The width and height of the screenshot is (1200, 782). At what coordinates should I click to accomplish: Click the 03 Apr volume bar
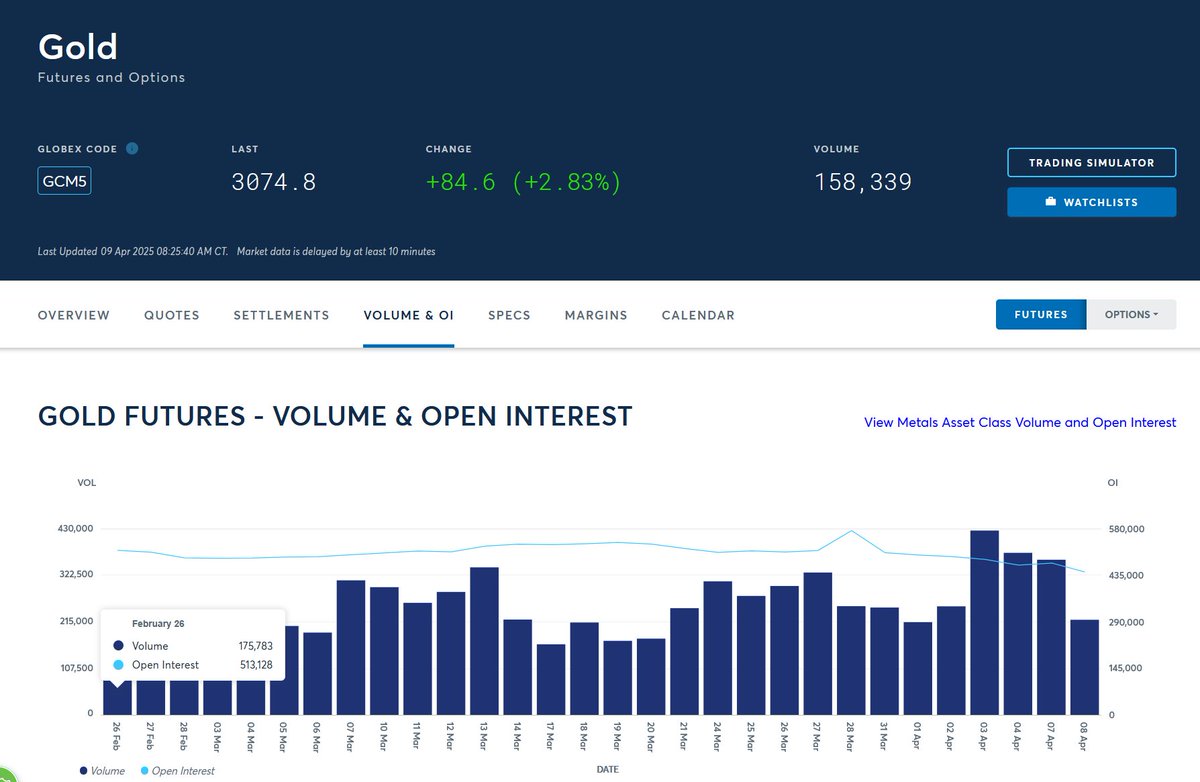tap(985, 622)
